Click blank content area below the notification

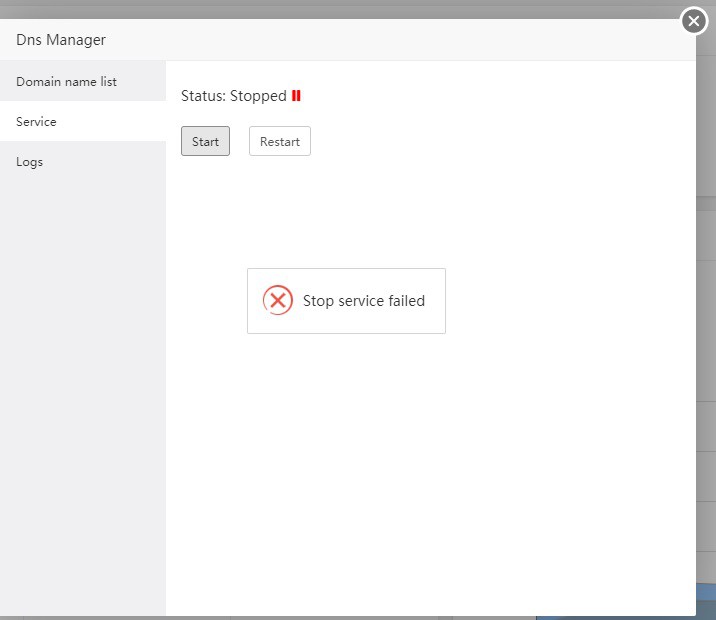(x=430, y=470)
